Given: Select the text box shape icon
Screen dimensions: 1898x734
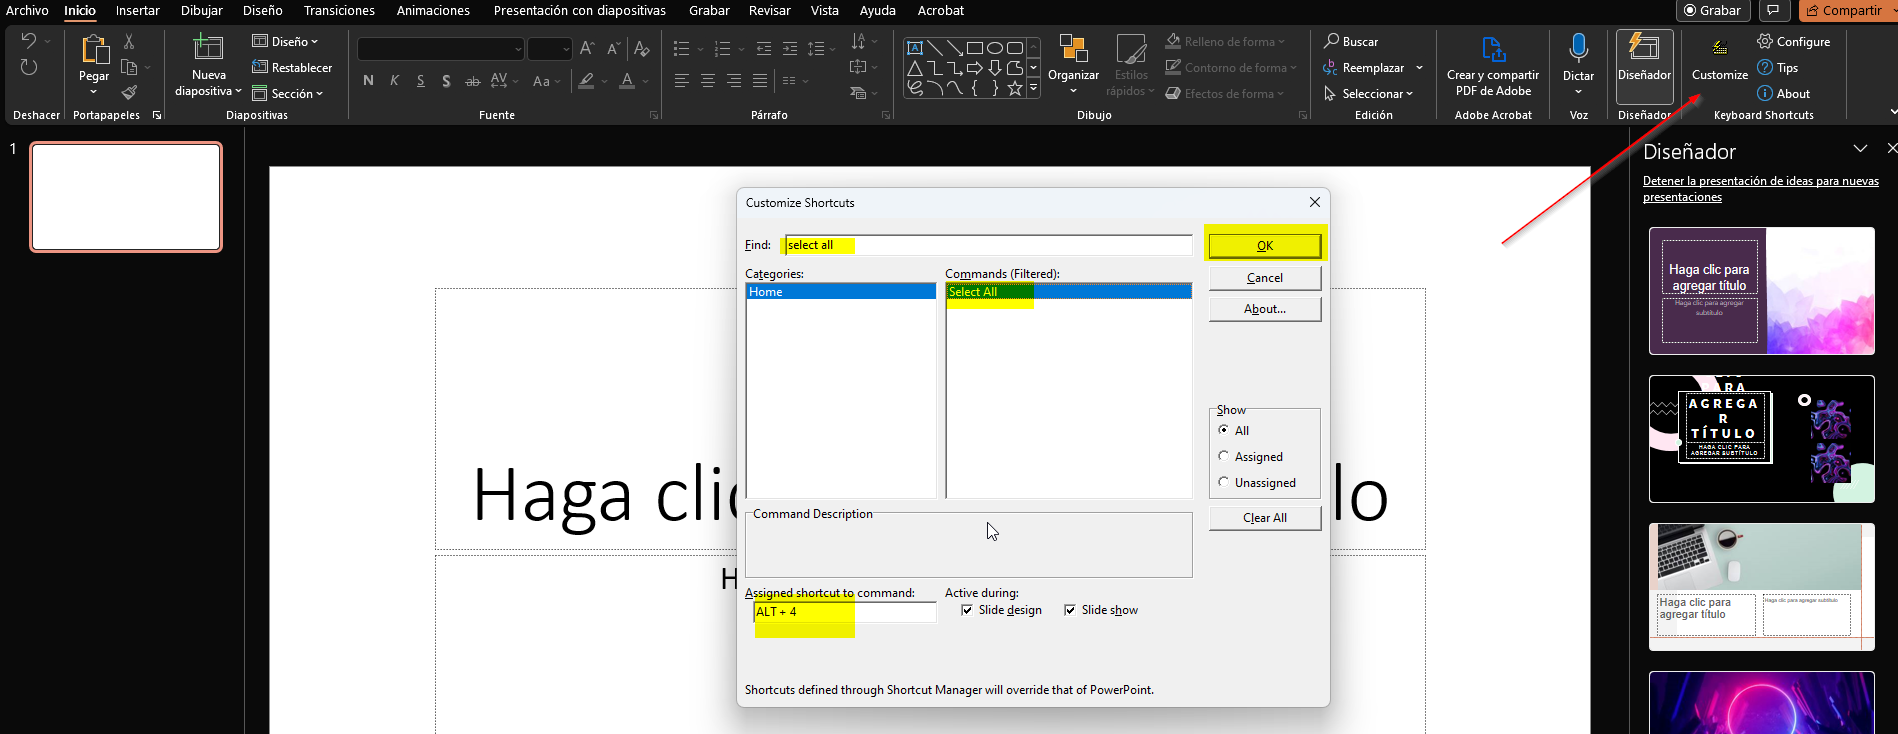Looking at the screenshot, I should [x=915, y=47].
